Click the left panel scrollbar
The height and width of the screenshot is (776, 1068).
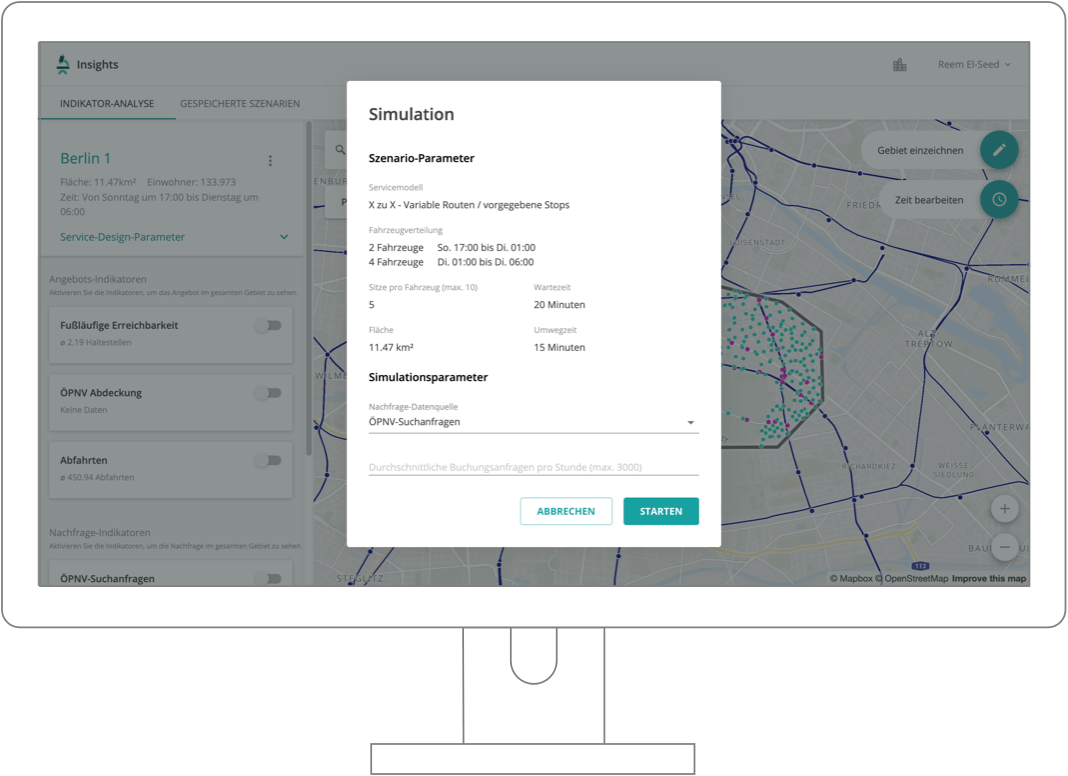(x=309, y=288)
